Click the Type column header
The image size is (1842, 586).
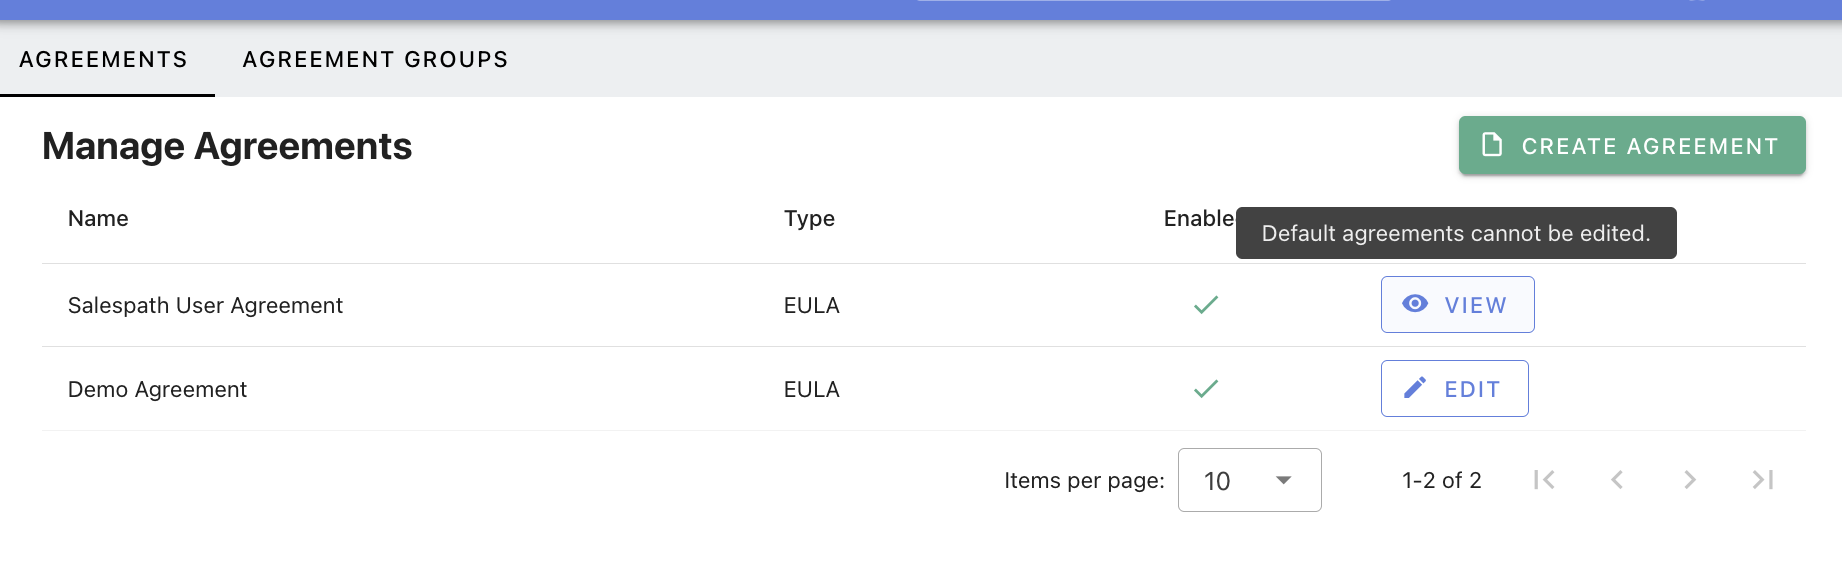(809, 219)
